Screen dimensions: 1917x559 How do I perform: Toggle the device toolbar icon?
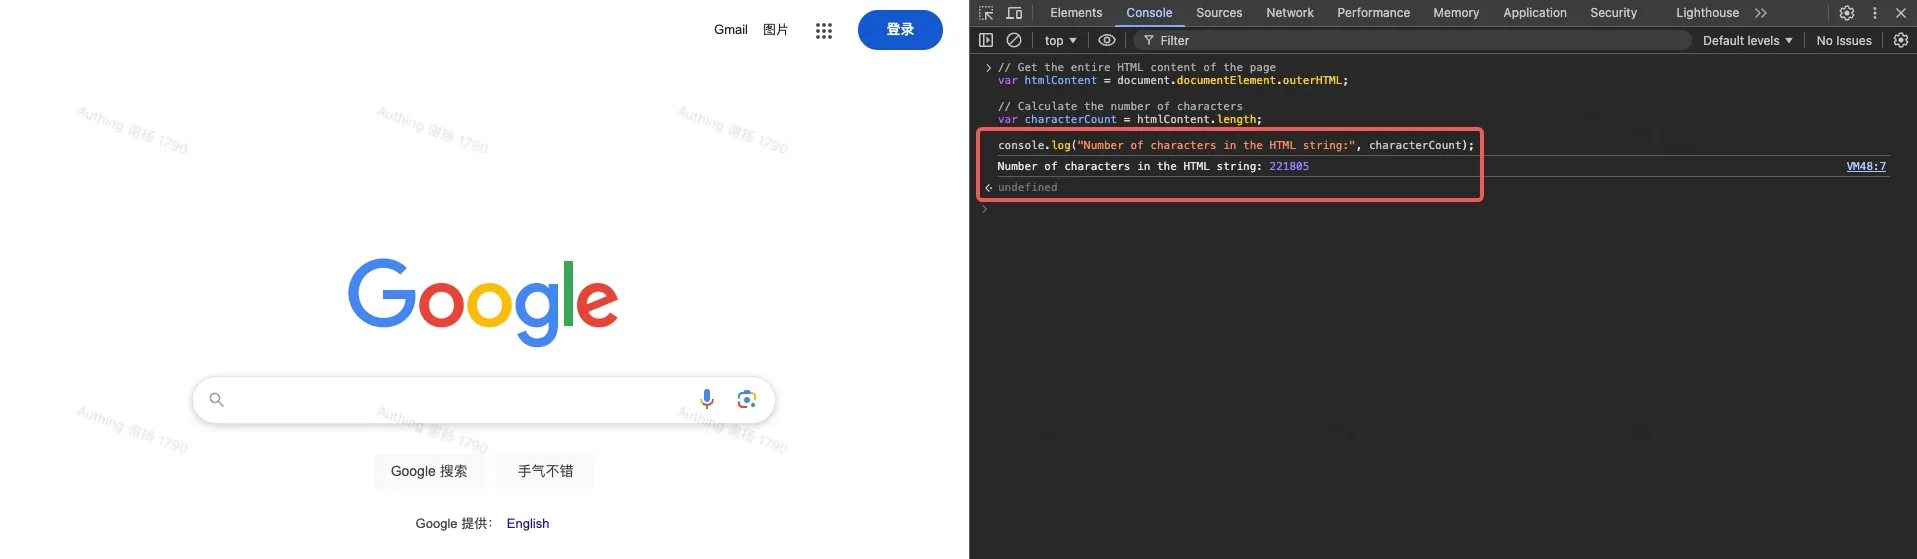1014,13
